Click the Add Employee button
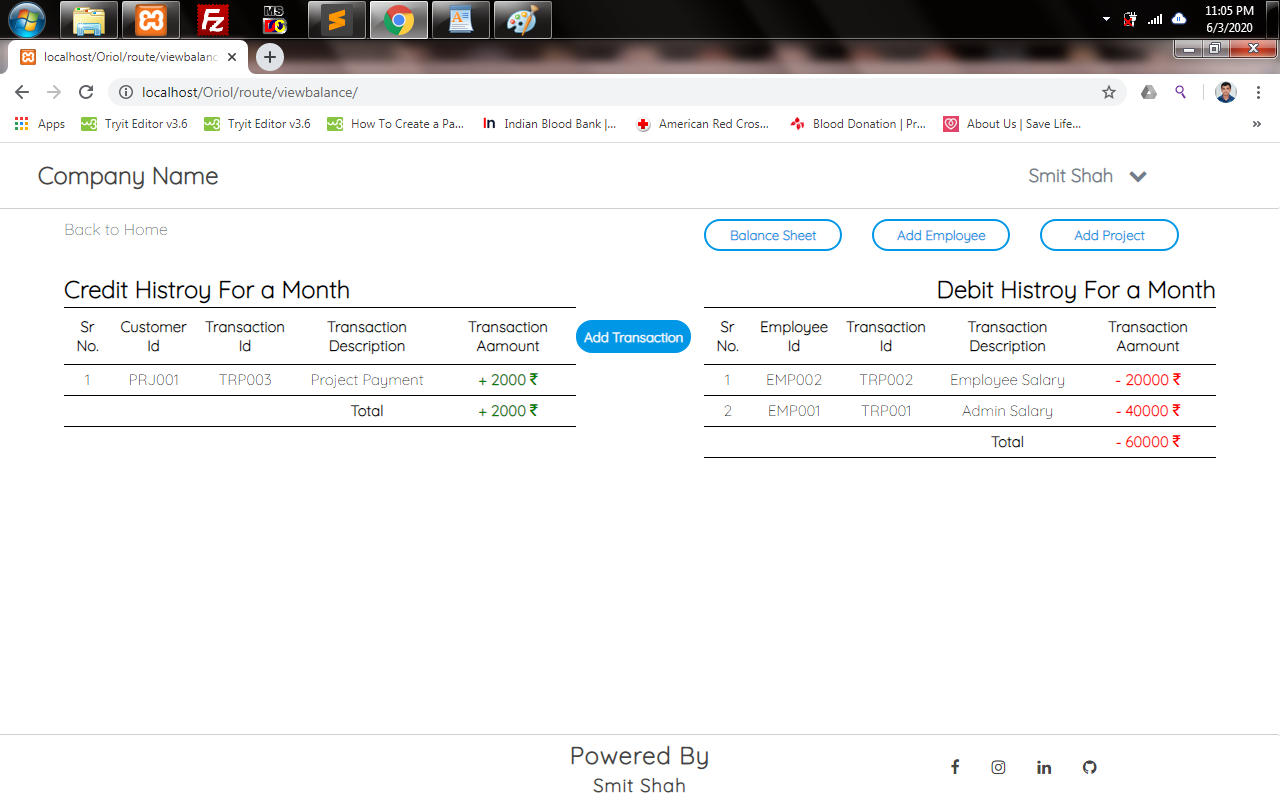 [941, 235]
